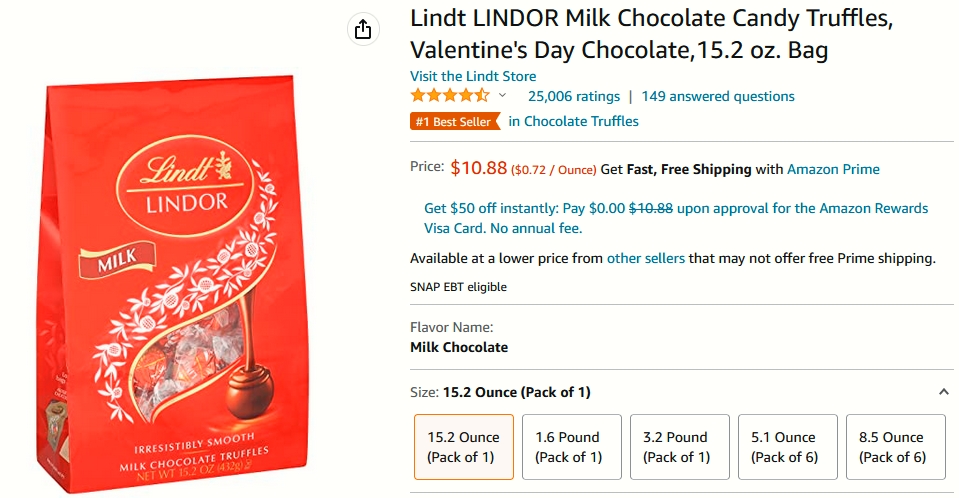The width and height of the screenshot is (959, 498).
Task: Pick the 8.5 Ounce (Pack of 6) option
Action: tap(895, 447)
